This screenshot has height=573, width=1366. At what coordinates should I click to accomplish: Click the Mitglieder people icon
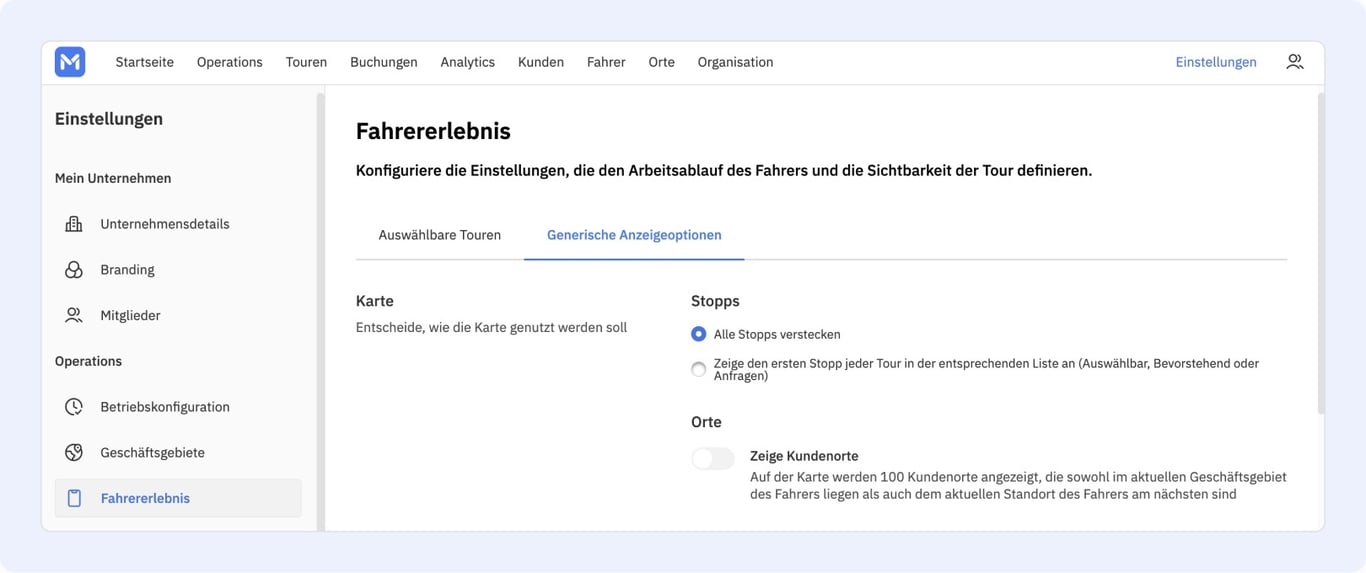coord(74,315)
